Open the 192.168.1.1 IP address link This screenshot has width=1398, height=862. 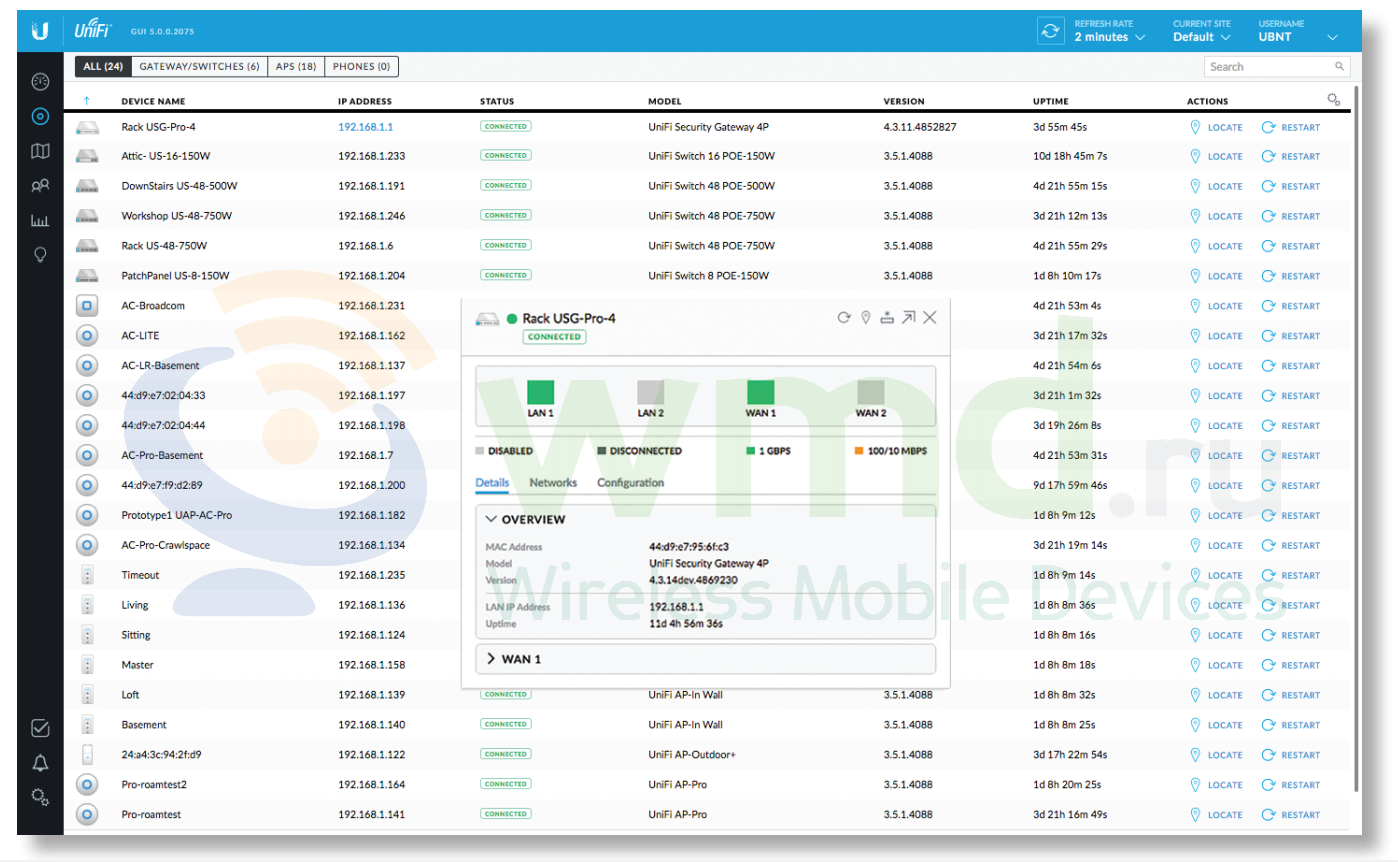pos(366,127)
